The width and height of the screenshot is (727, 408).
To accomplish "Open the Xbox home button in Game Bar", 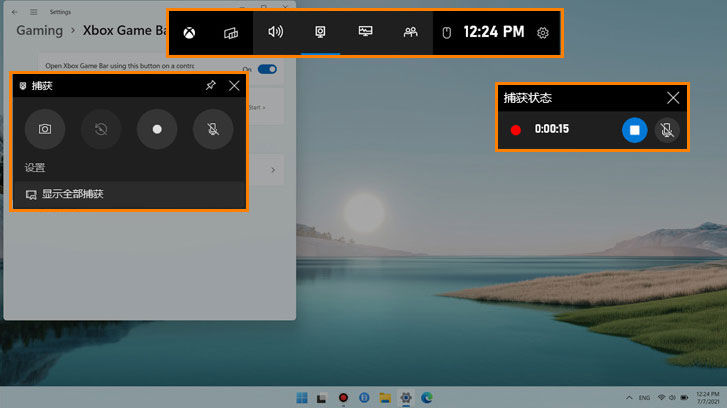I will click(189, 32).
